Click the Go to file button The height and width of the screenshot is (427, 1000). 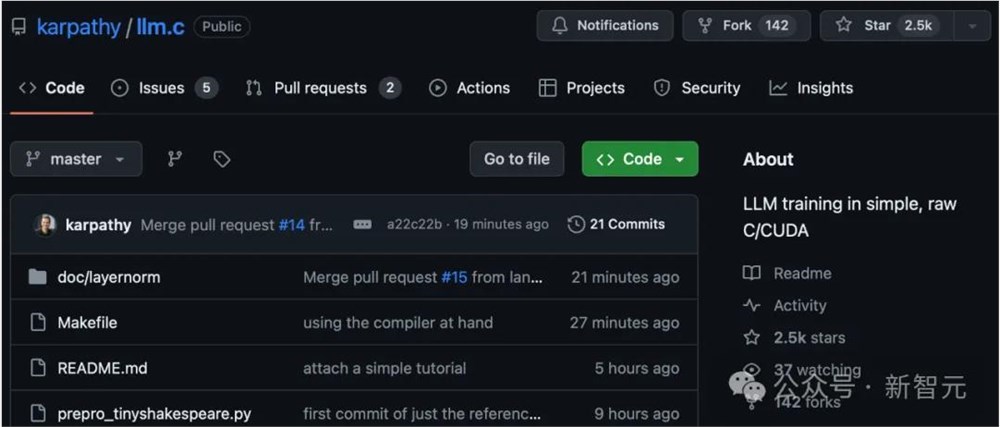(x=517, y=159)
